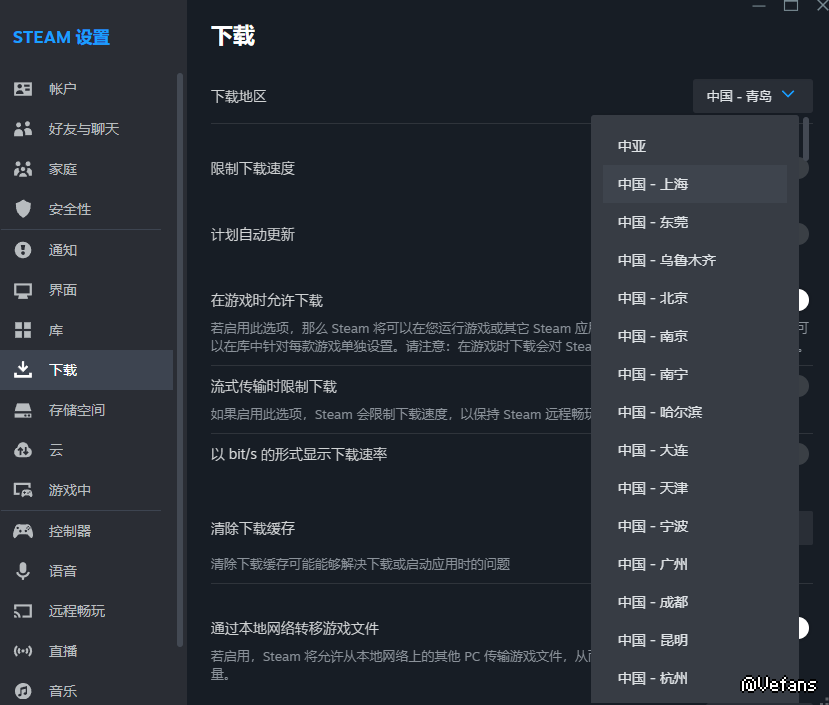Pick 中国 - 杭州 from region list
The image size is (829, 705).
click(695, 679)
